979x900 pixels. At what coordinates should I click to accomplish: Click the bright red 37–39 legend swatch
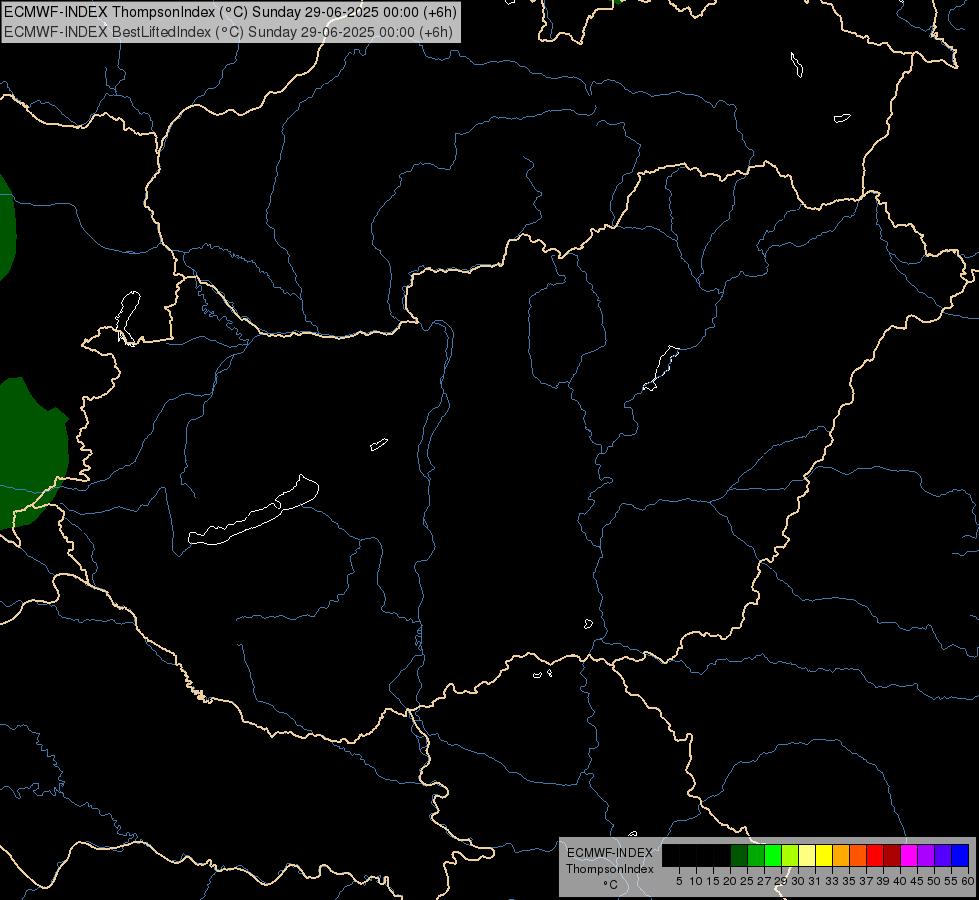pos(875,855)
